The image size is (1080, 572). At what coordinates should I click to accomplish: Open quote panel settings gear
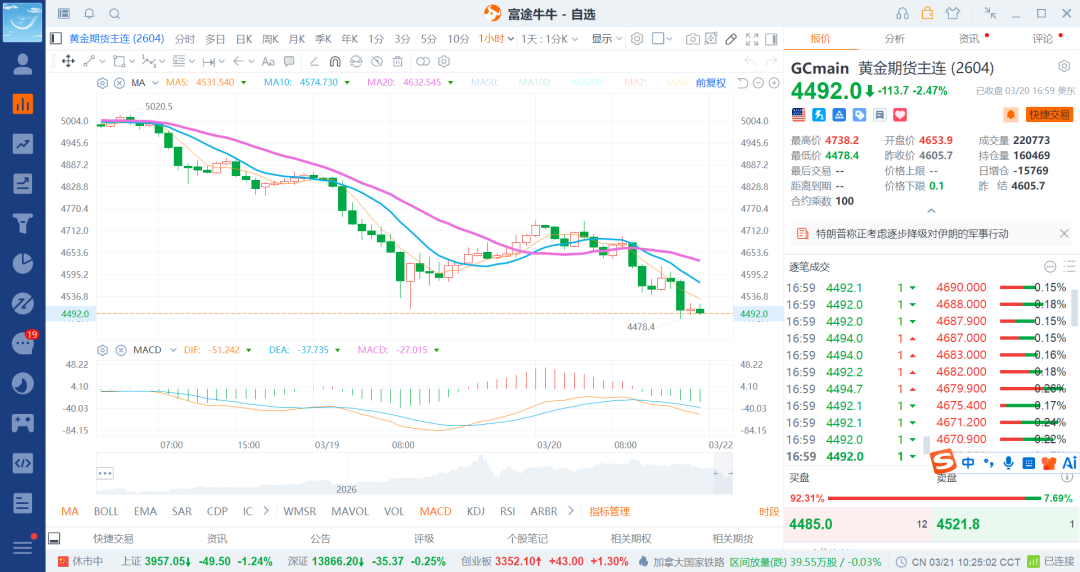(x=1064, y=66)
